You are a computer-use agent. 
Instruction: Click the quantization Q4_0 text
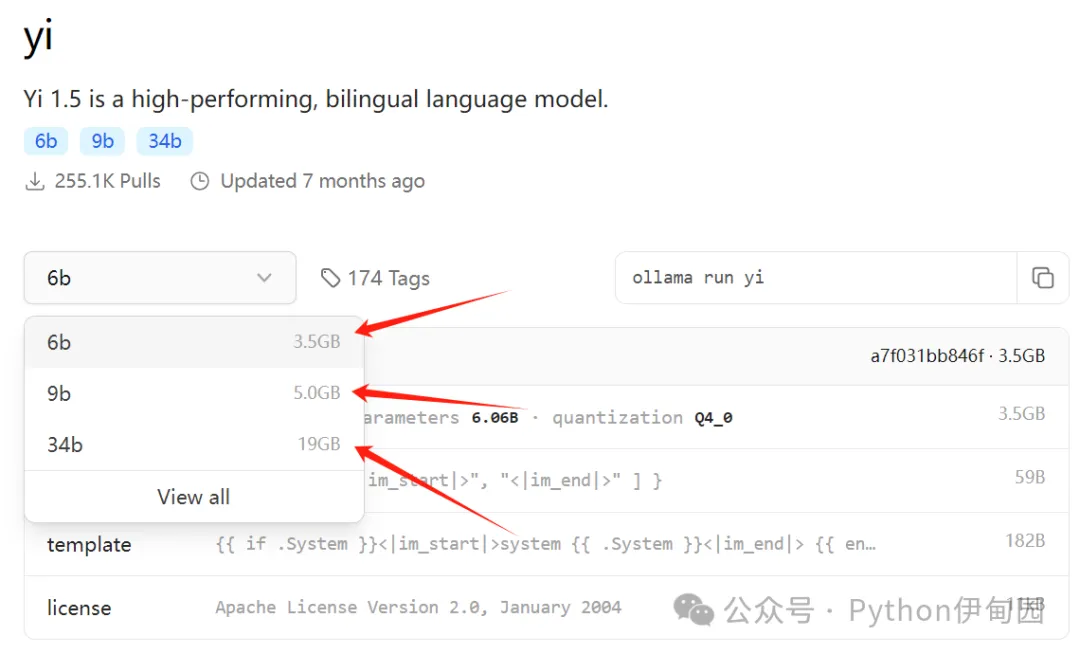point(642,418)
